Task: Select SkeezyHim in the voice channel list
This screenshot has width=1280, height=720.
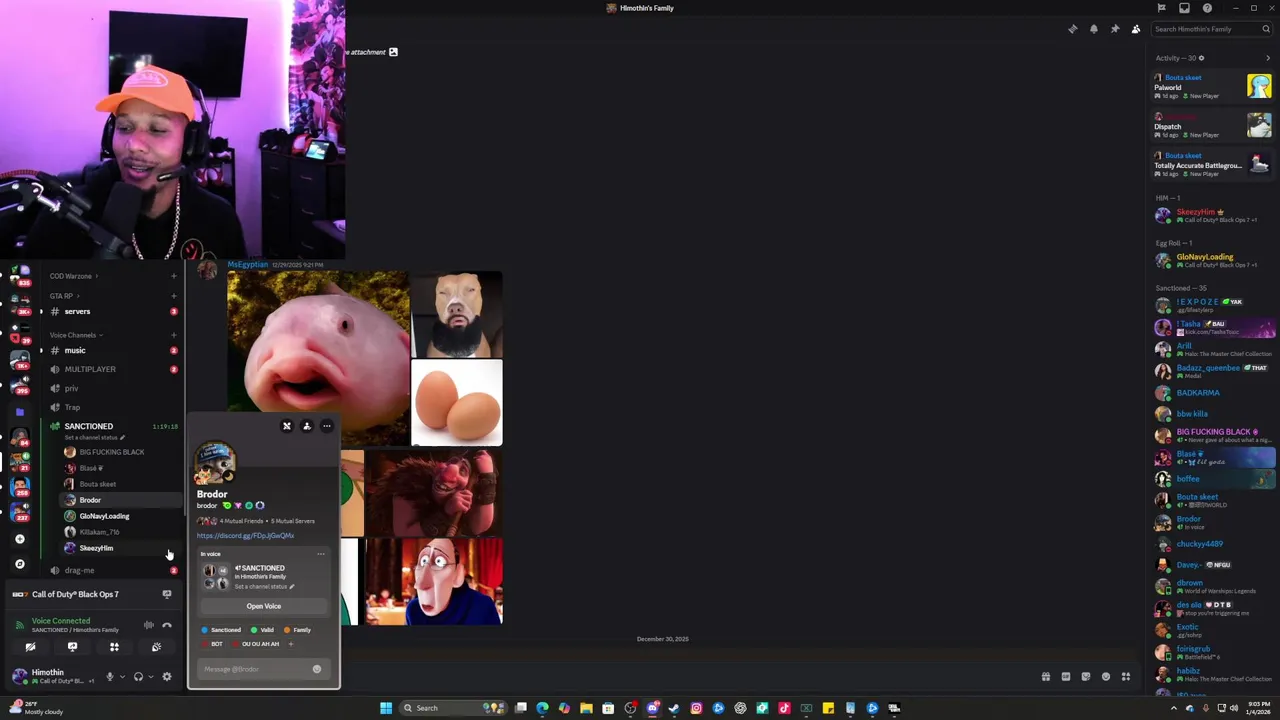Action: point(120,548)
